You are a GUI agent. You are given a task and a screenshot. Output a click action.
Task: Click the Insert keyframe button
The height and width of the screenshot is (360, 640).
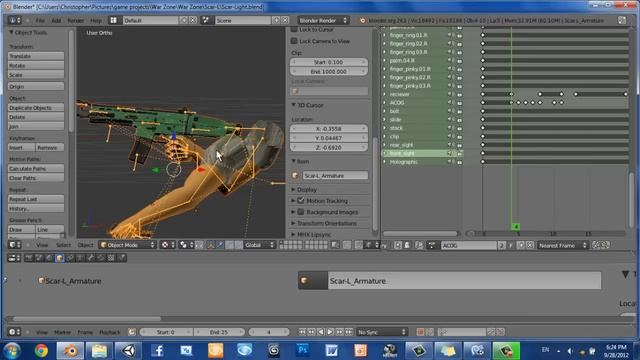[x=21, y=147]
